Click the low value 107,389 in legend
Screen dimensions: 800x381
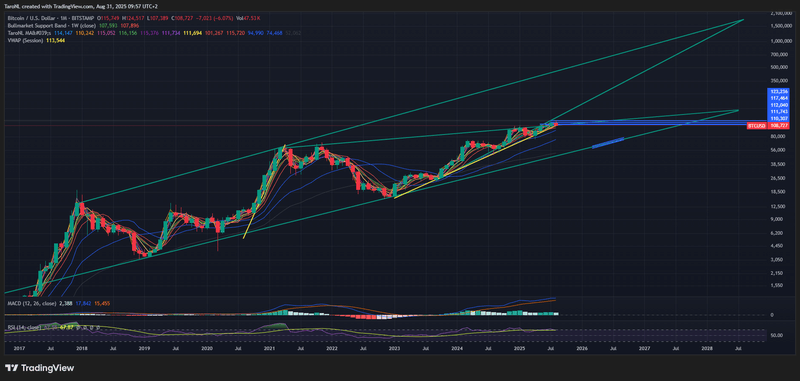click(159, 18)
